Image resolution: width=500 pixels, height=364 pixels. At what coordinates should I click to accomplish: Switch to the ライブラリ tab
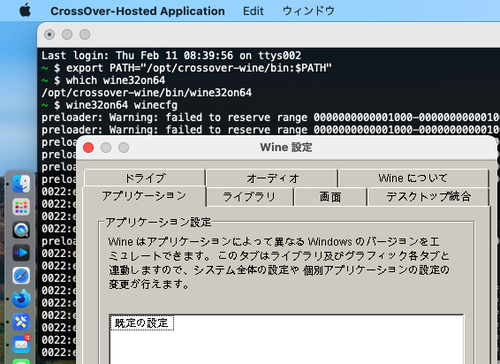pos(250,197)
